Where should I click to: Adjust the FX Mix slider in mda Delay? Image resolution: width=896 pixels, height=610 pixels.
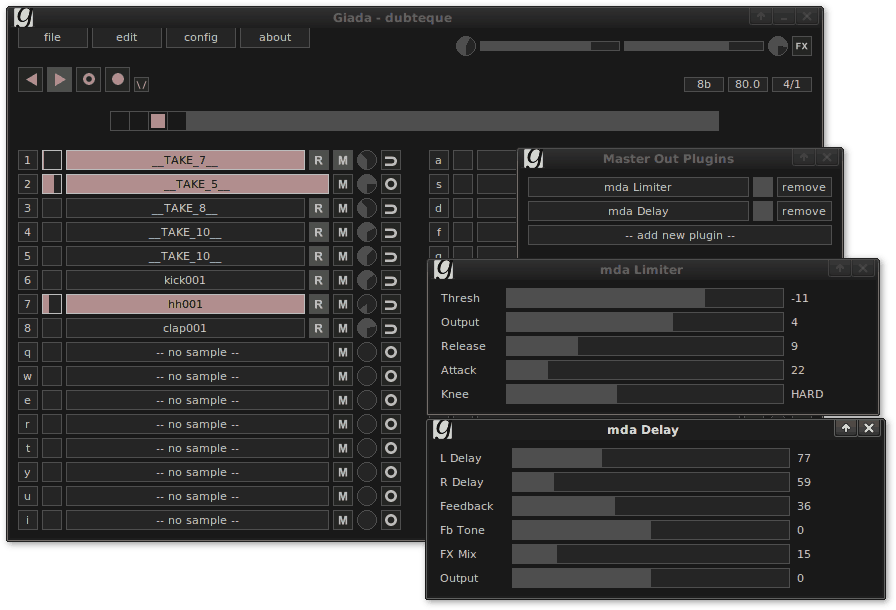(651, 554)
